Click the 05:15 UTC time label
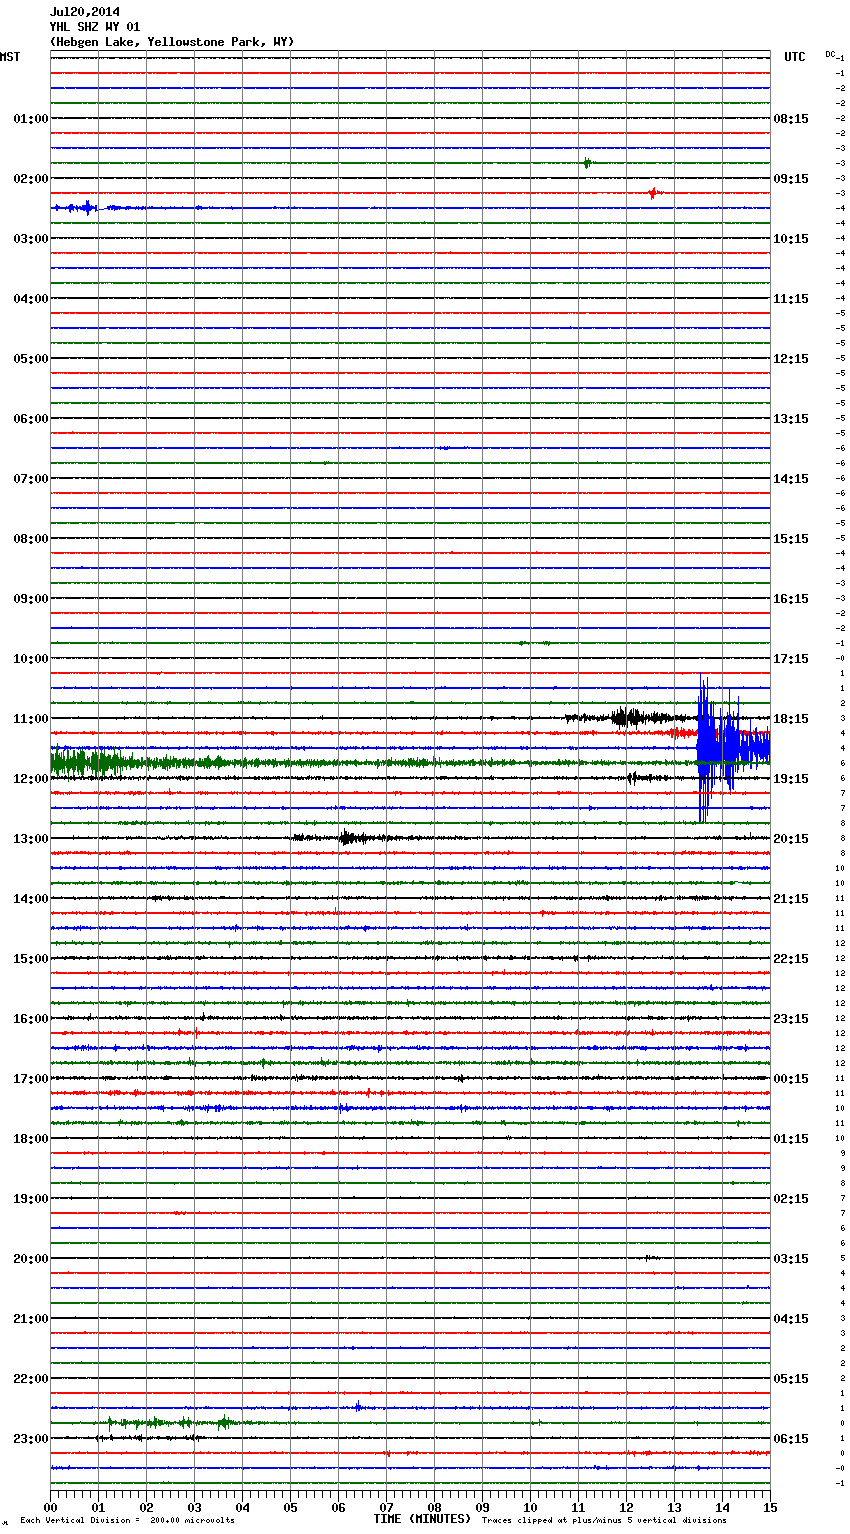Screen dimensions: 850x1534 [791, 1379]
